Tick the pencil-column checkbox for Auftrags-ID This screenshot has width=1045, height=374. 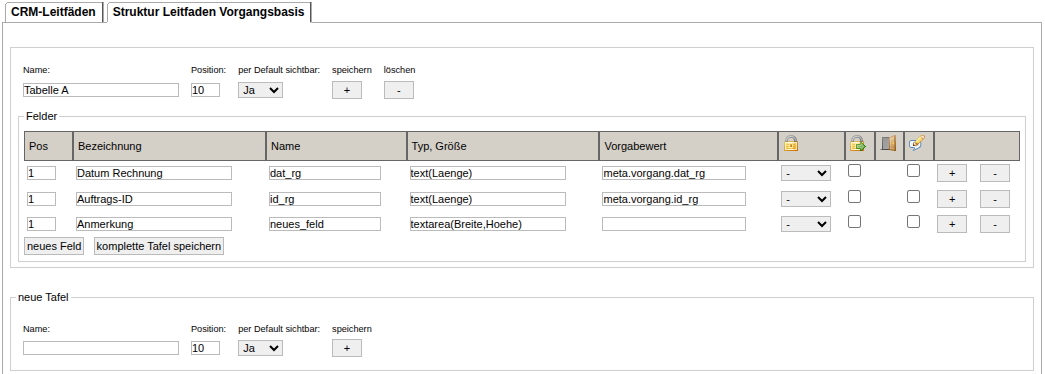click(x=914, y=196)
